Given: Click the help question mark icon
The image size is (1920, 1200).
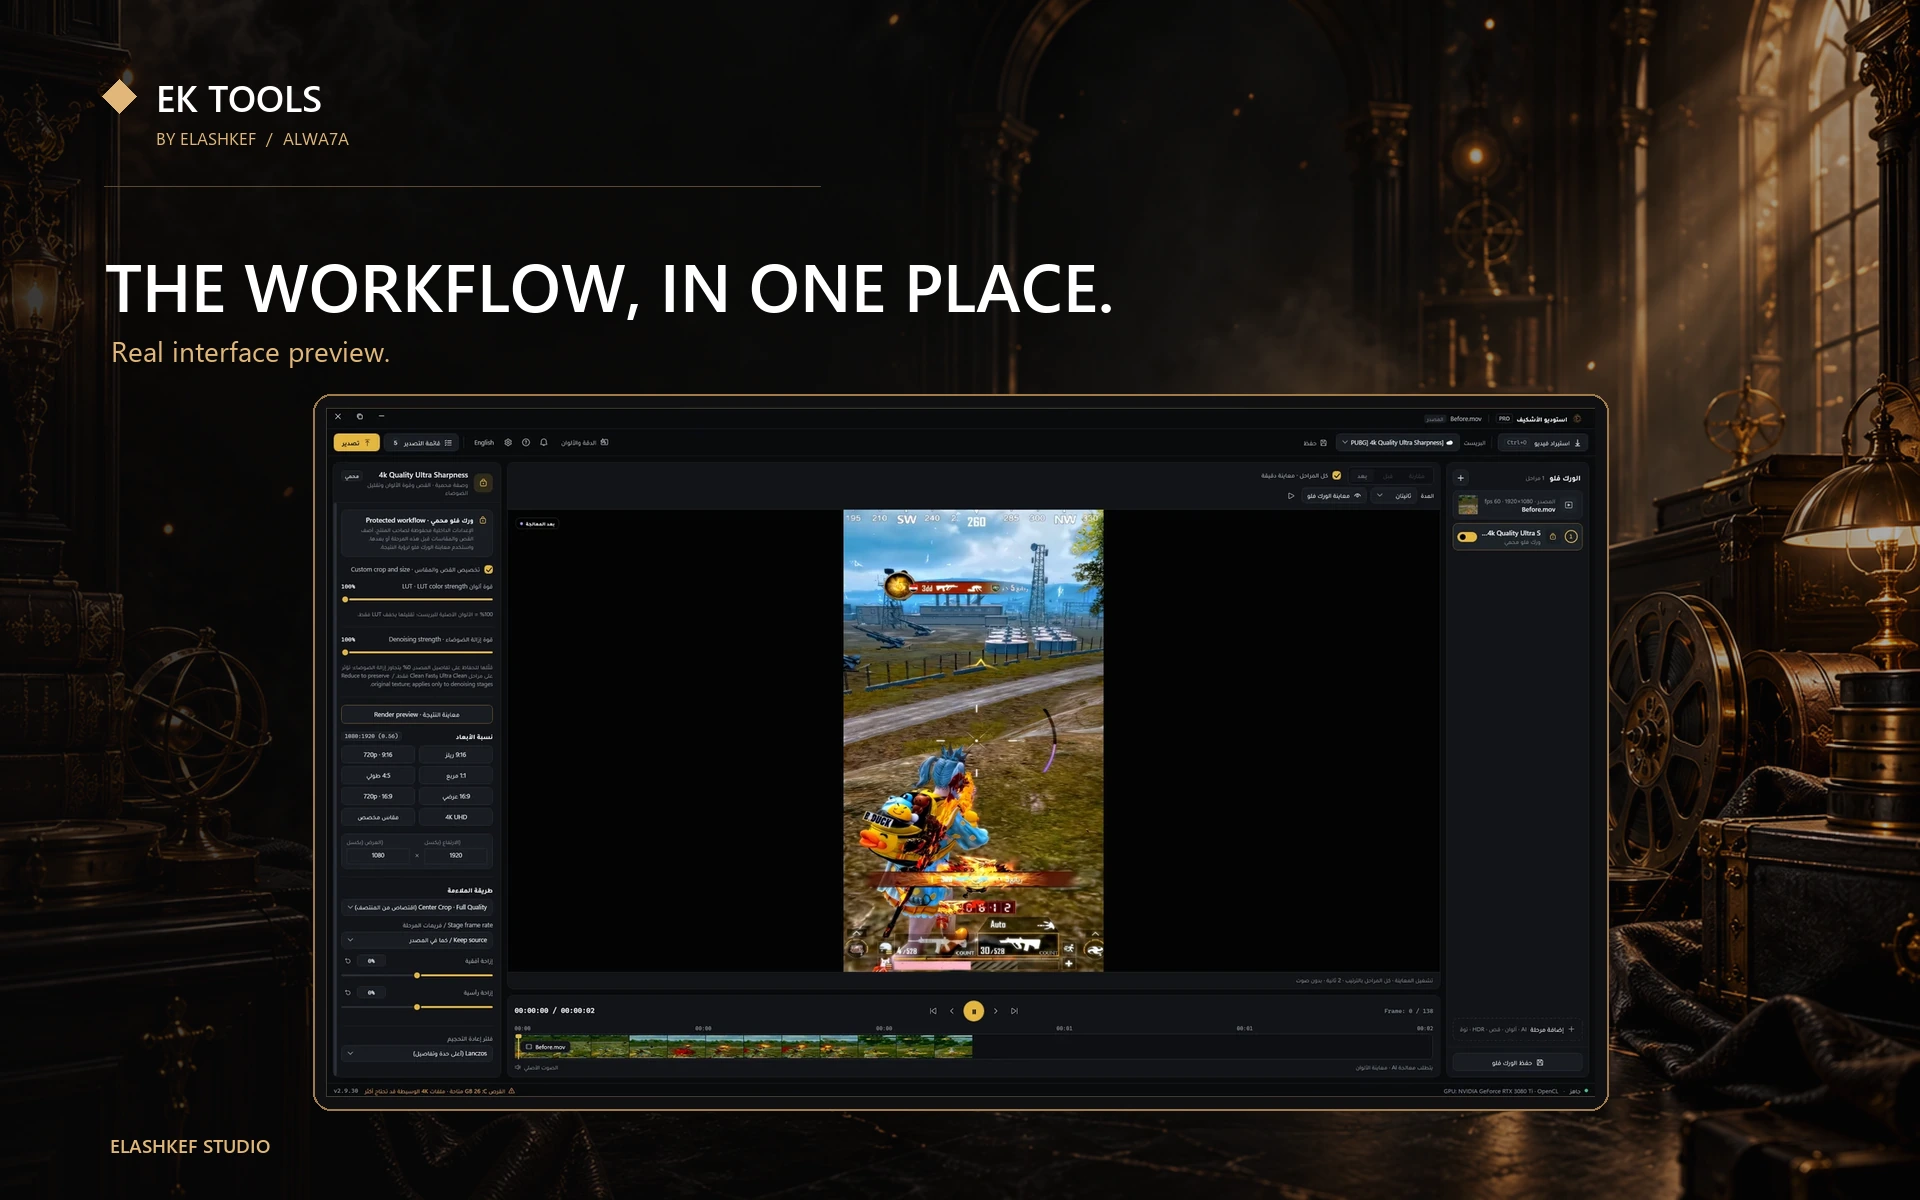Looking at the screenshot, I should point(526,442).
